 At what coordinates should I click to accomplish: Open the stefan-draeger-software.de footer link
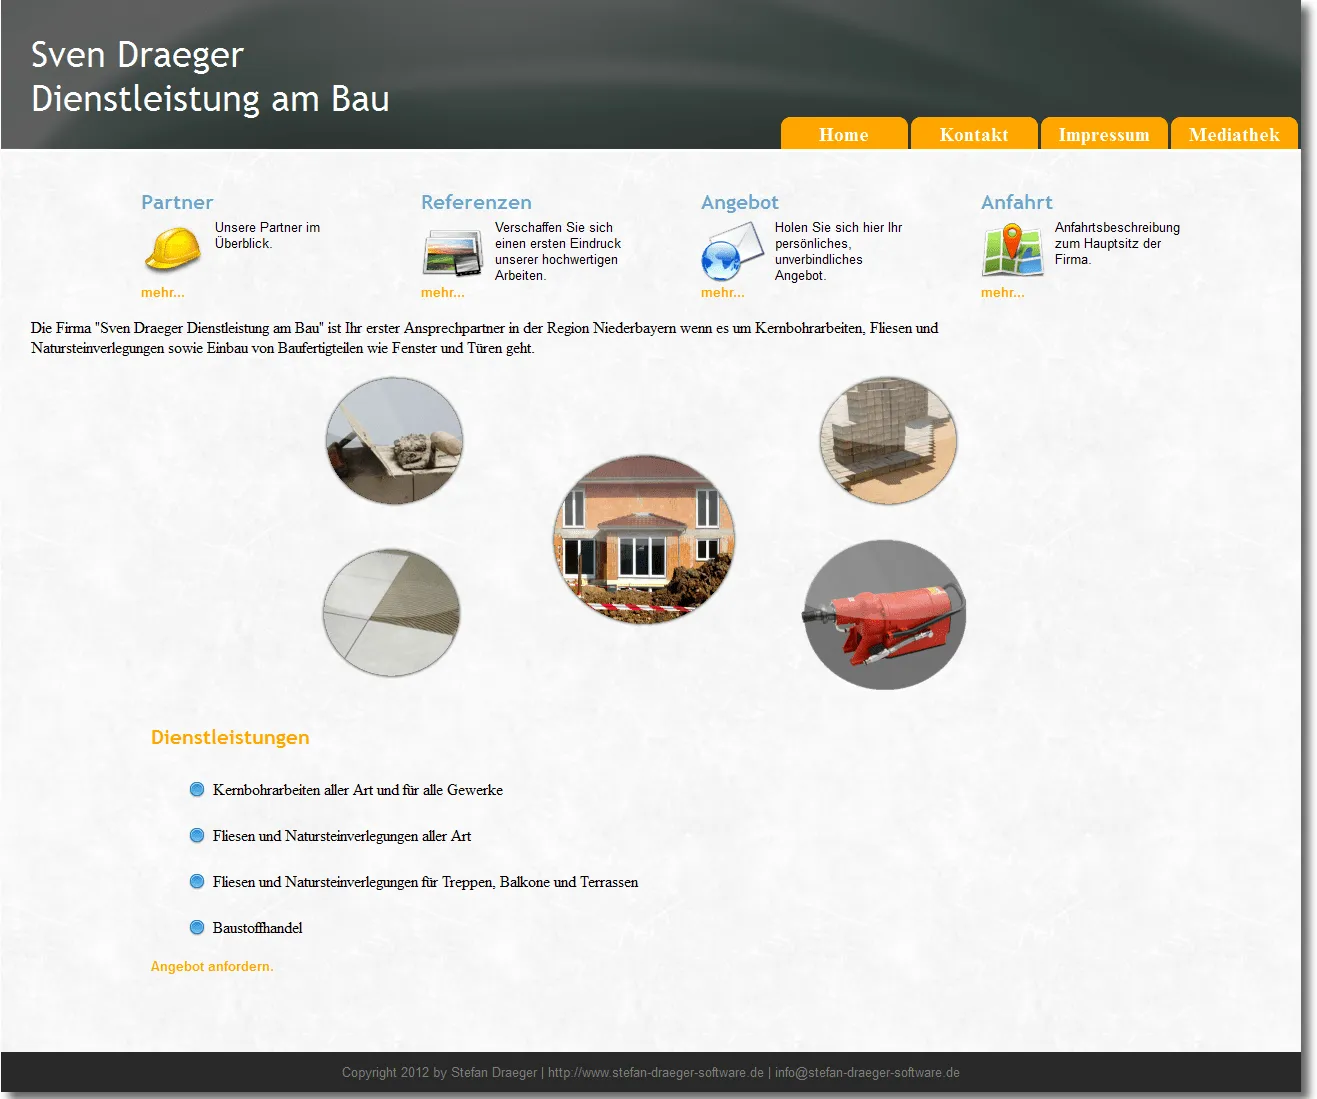(655, 1072)
